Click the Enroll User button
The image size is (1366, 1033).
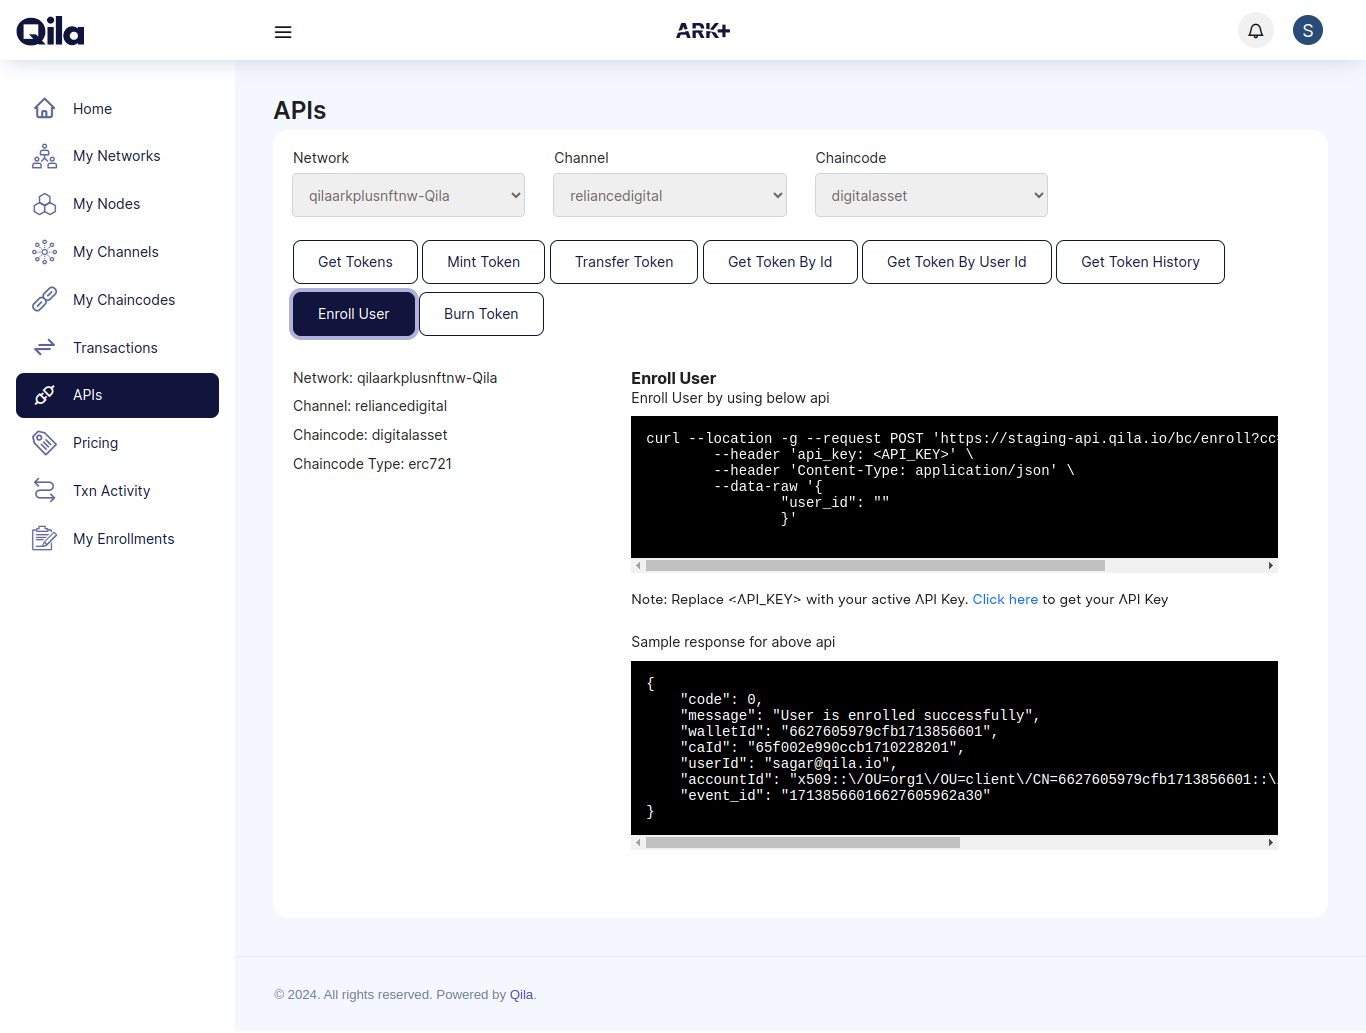click(354, 314)
